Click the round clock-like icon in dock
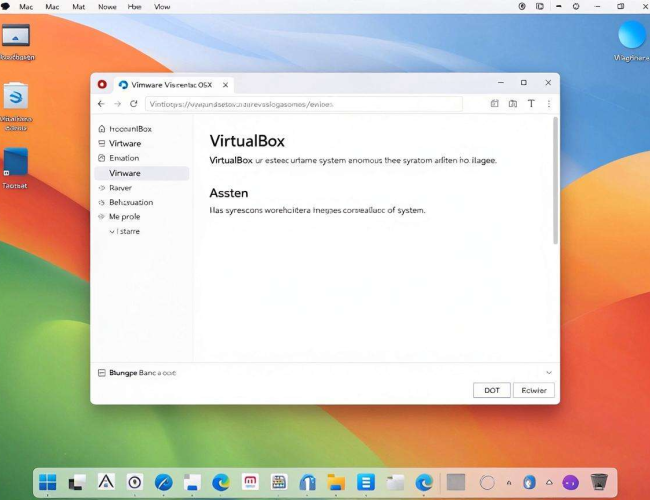Image resolution: width=650 pixels, height=500 pixels. [135, 483]
